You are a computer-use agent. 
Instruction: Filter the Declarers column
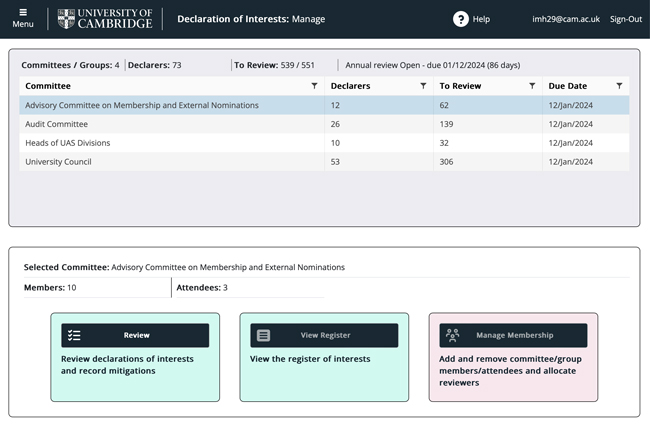click(423, 86)
